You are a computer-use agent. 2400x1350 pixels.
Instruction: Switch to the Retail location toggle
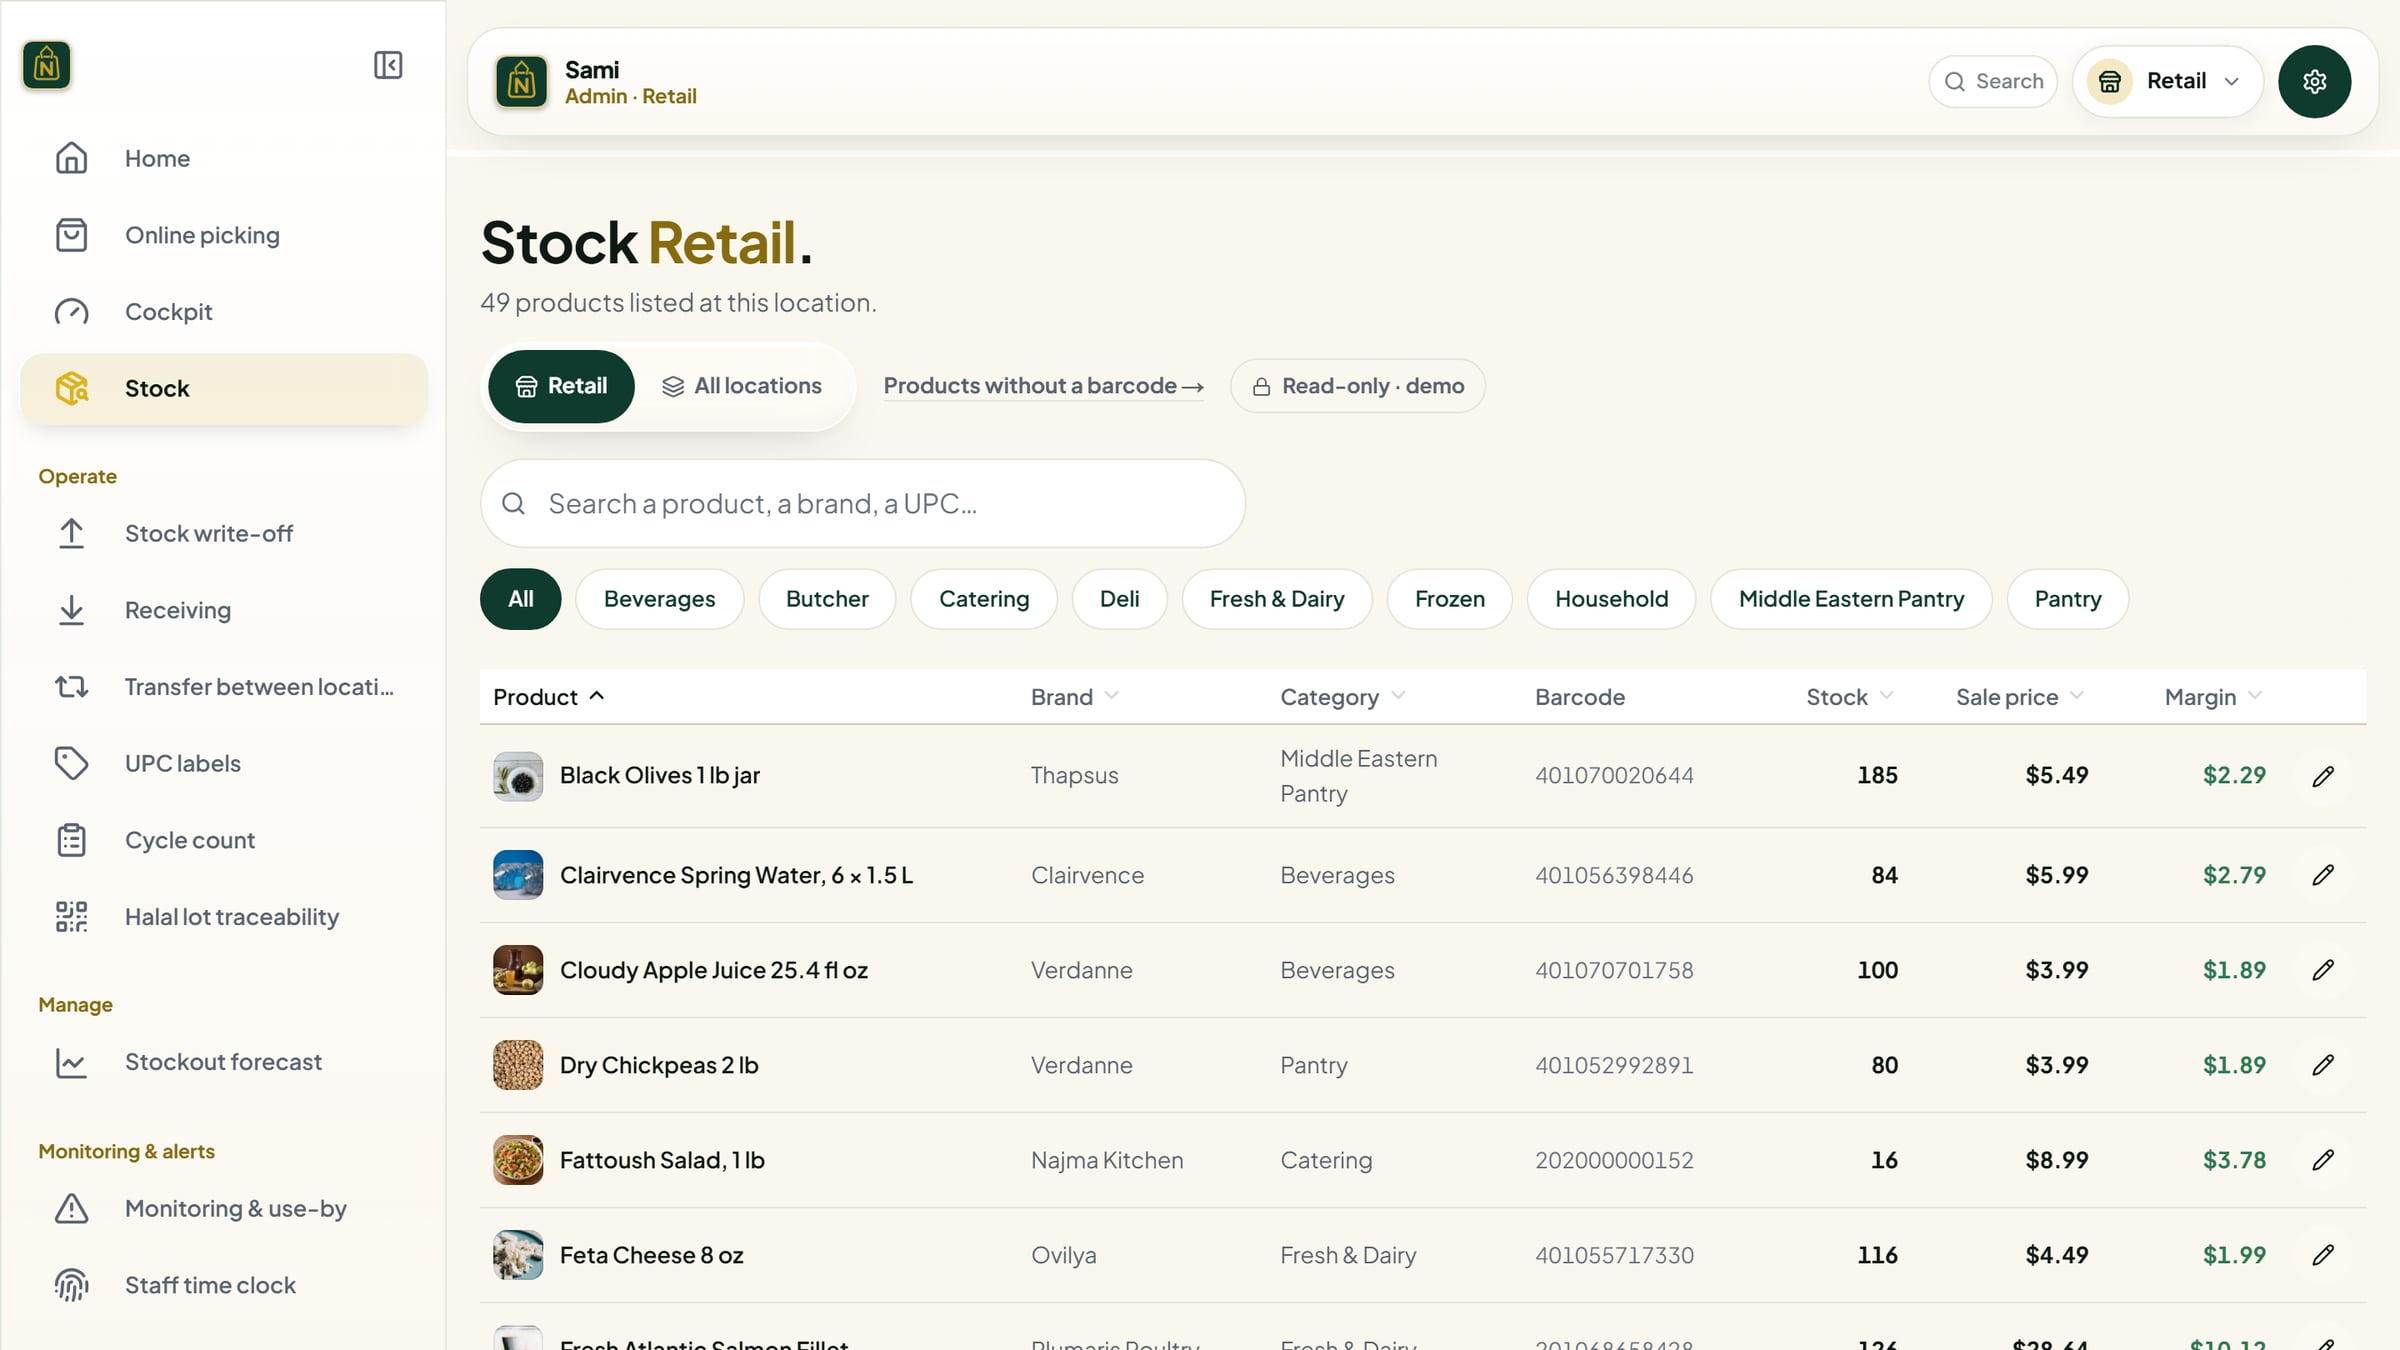561,386
